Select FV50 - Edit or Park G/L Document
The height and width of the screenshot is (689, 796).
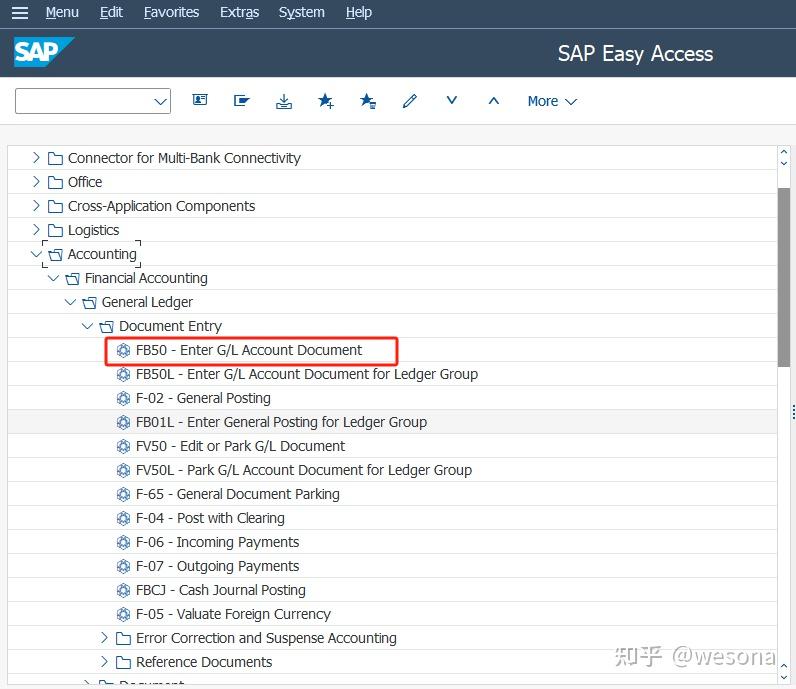[240, 446]
